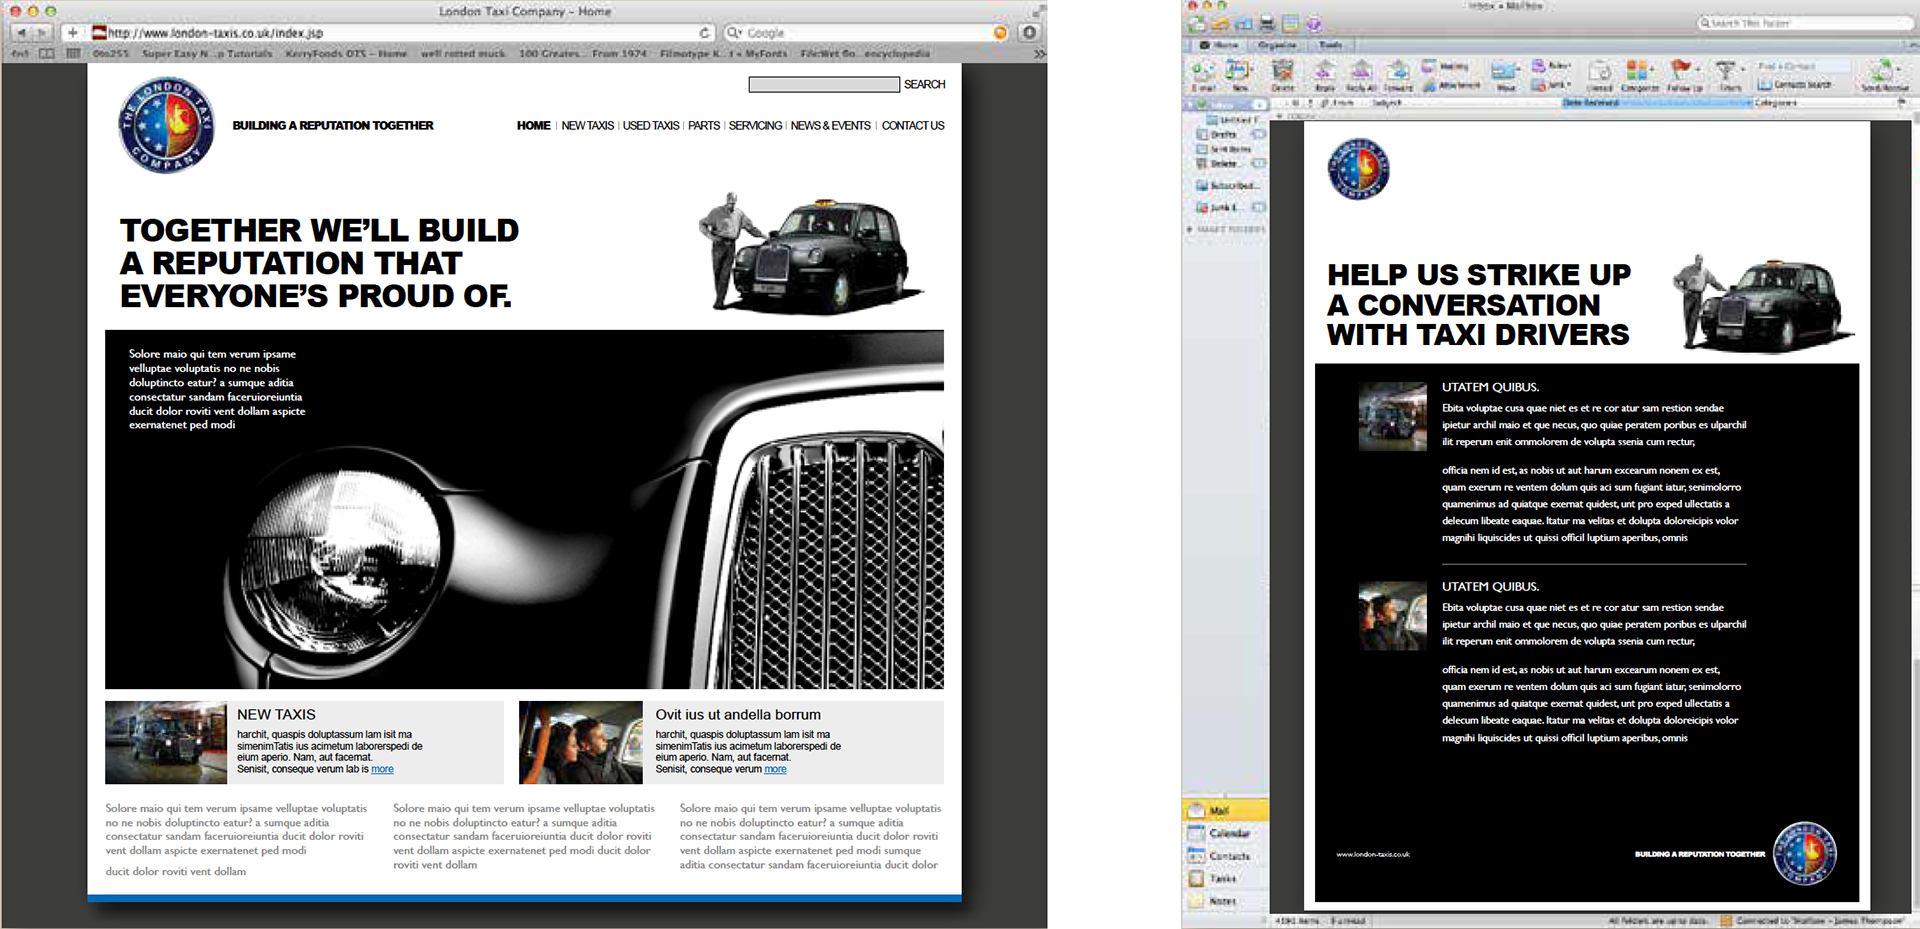Click Outlook's New item icon
Viewport: 1920px width, 929px height.
click(1238, 75)
